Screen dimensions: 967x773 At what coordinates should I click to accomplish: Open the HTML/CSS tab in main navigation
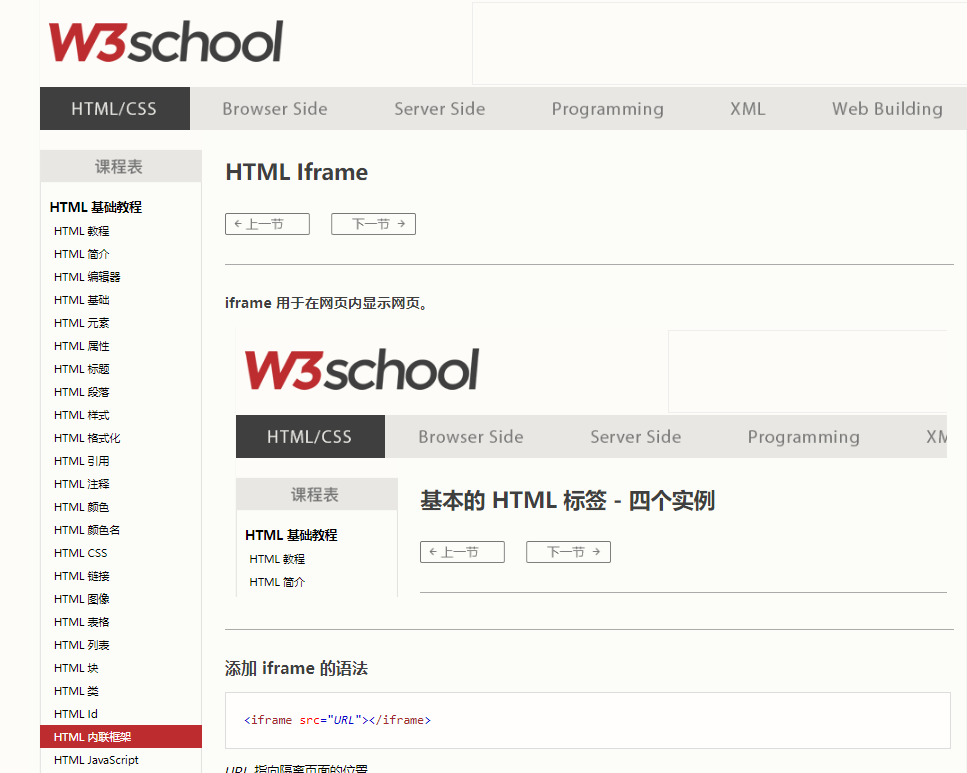(x=115, y=109)
